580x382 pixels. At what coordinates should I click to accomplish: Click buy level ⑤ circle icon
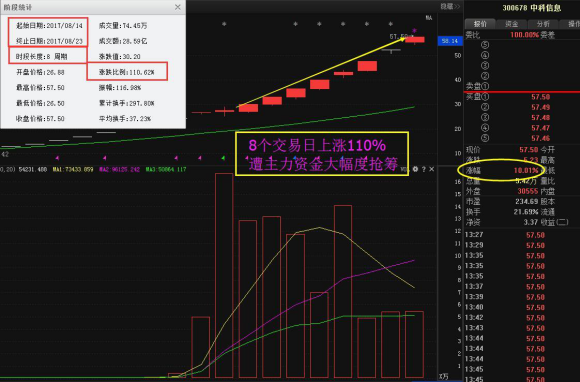pos(485,138)
